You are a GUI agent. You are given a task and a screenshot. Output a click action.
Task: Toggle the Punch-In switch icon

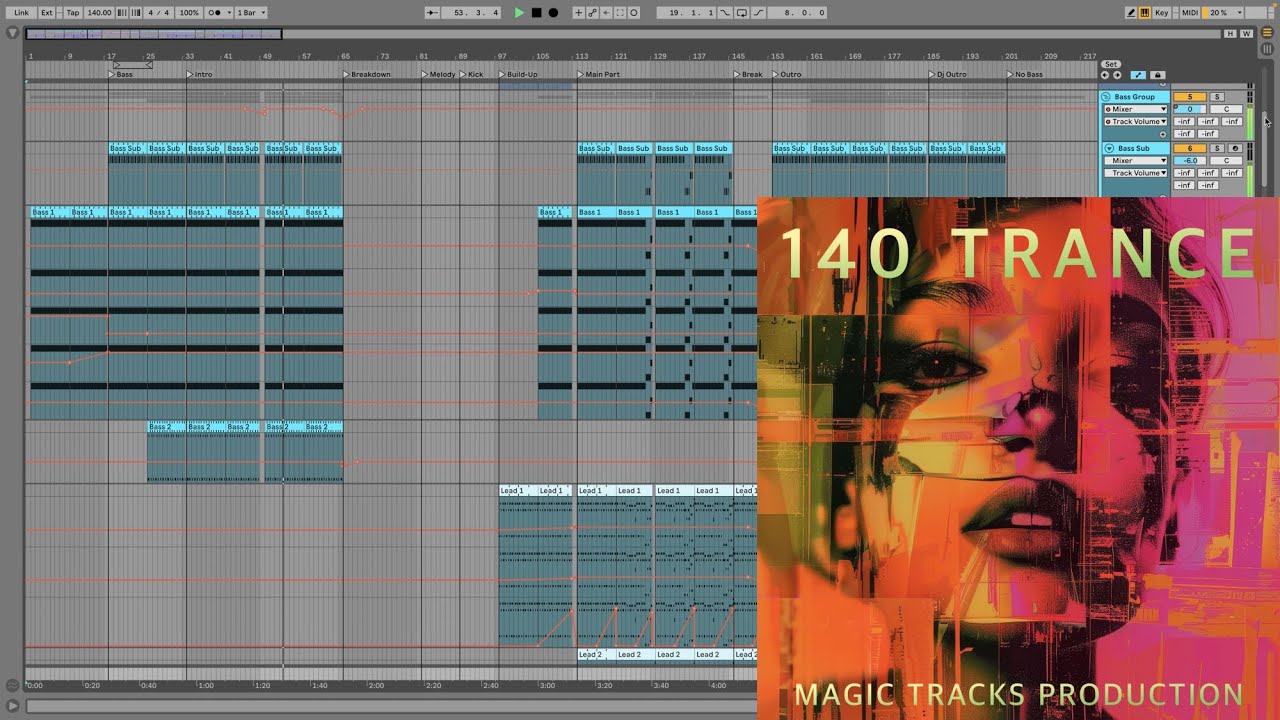pyautogui.click(x=726, y=13)
